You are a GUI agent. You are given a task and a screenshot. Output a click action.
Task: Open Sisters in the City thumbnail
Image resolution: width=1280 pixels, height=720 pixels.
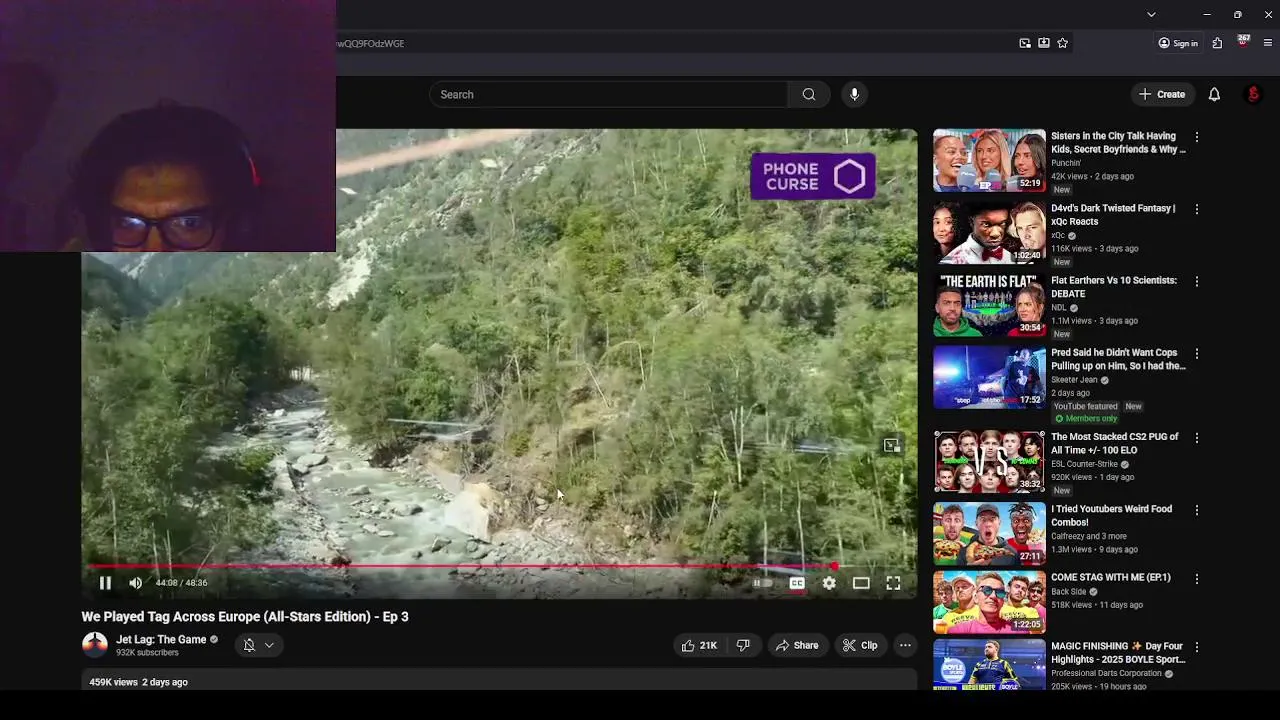[x=989, y=160]
